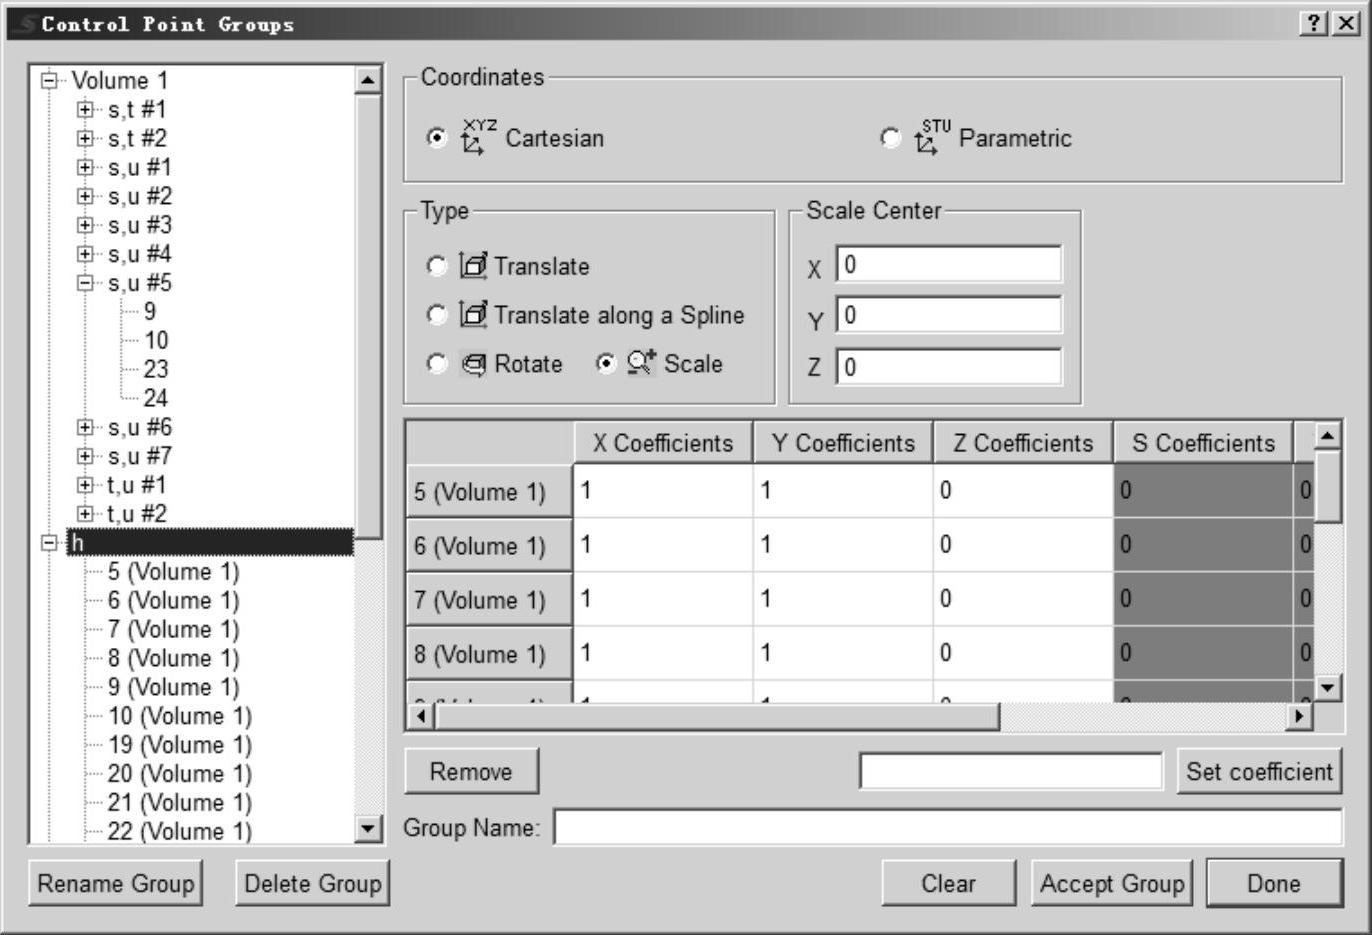Click the Done button
This screenshot has width=1372, height=935.
(x=1274, y=883)
